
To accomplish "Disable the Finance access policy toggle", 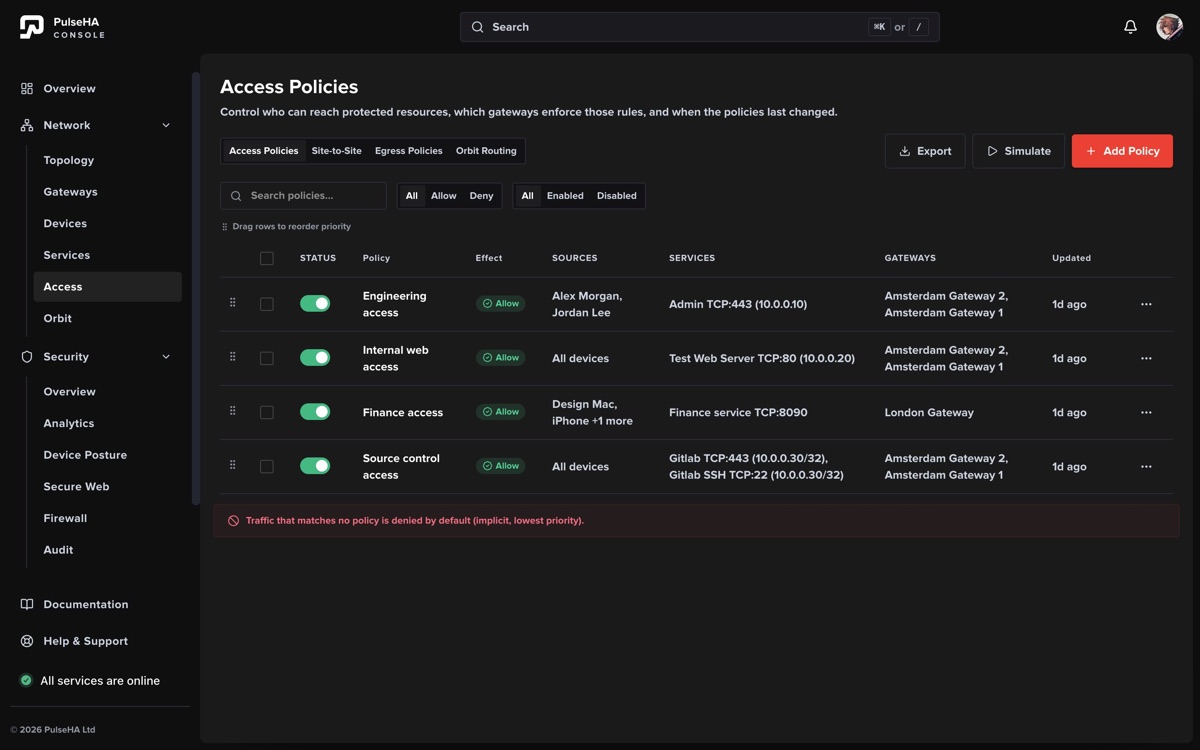I will 315,412.
